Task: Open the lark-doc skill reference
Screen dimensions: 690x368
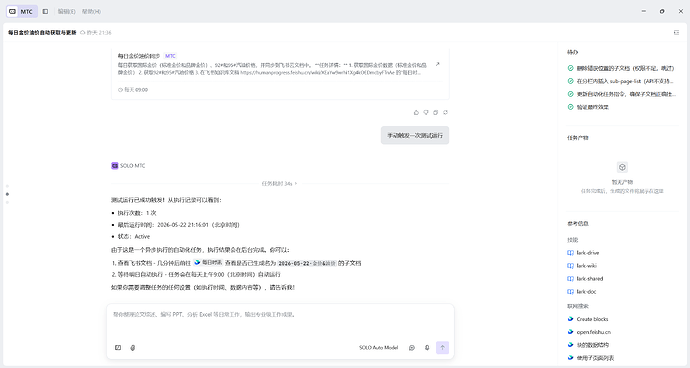Action: point(586,291)
